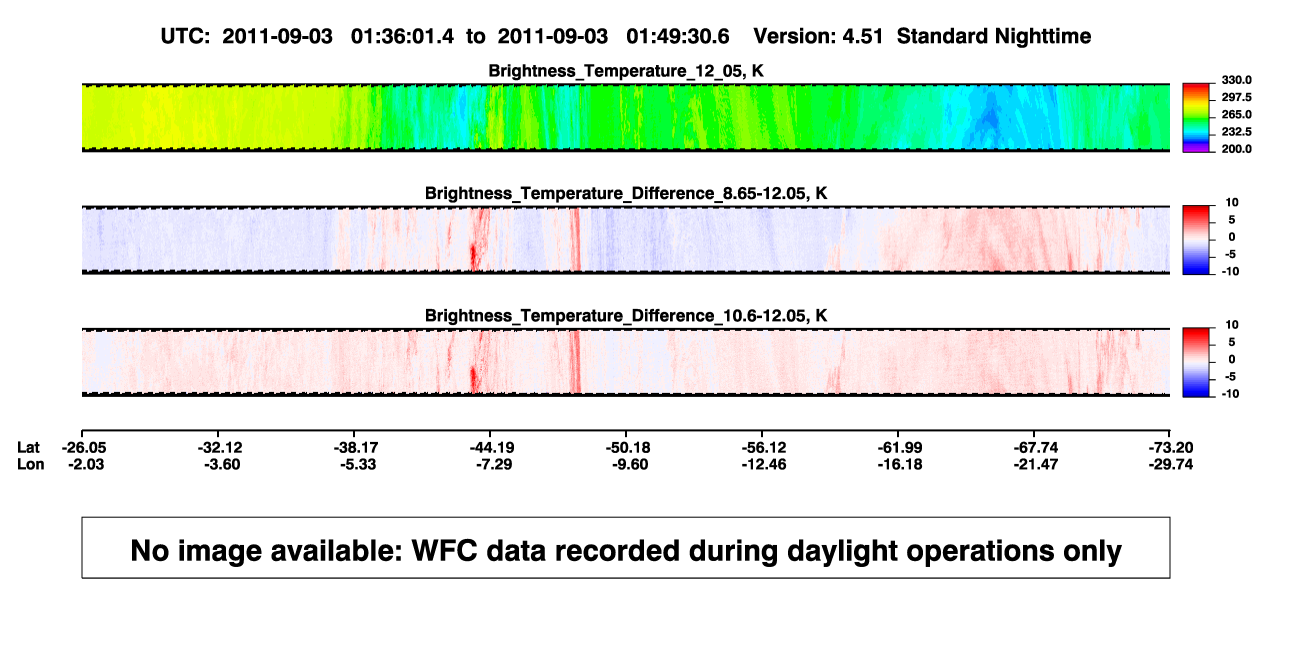Click latitude tick value -73.20

pyautogui.click(x=1172, y=447)
